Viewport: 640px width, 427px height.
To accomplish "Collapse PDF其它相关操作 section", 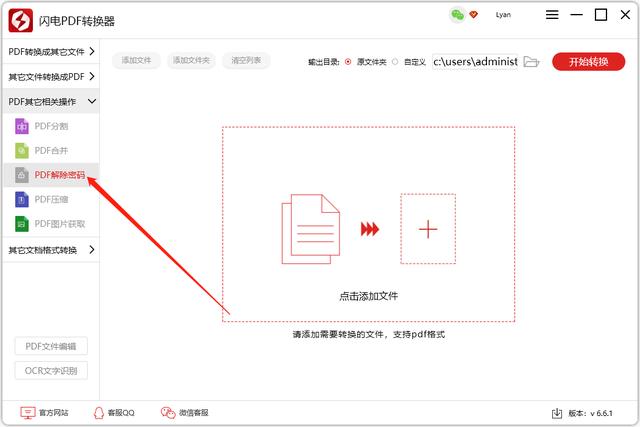I will (x=51, y=101).
